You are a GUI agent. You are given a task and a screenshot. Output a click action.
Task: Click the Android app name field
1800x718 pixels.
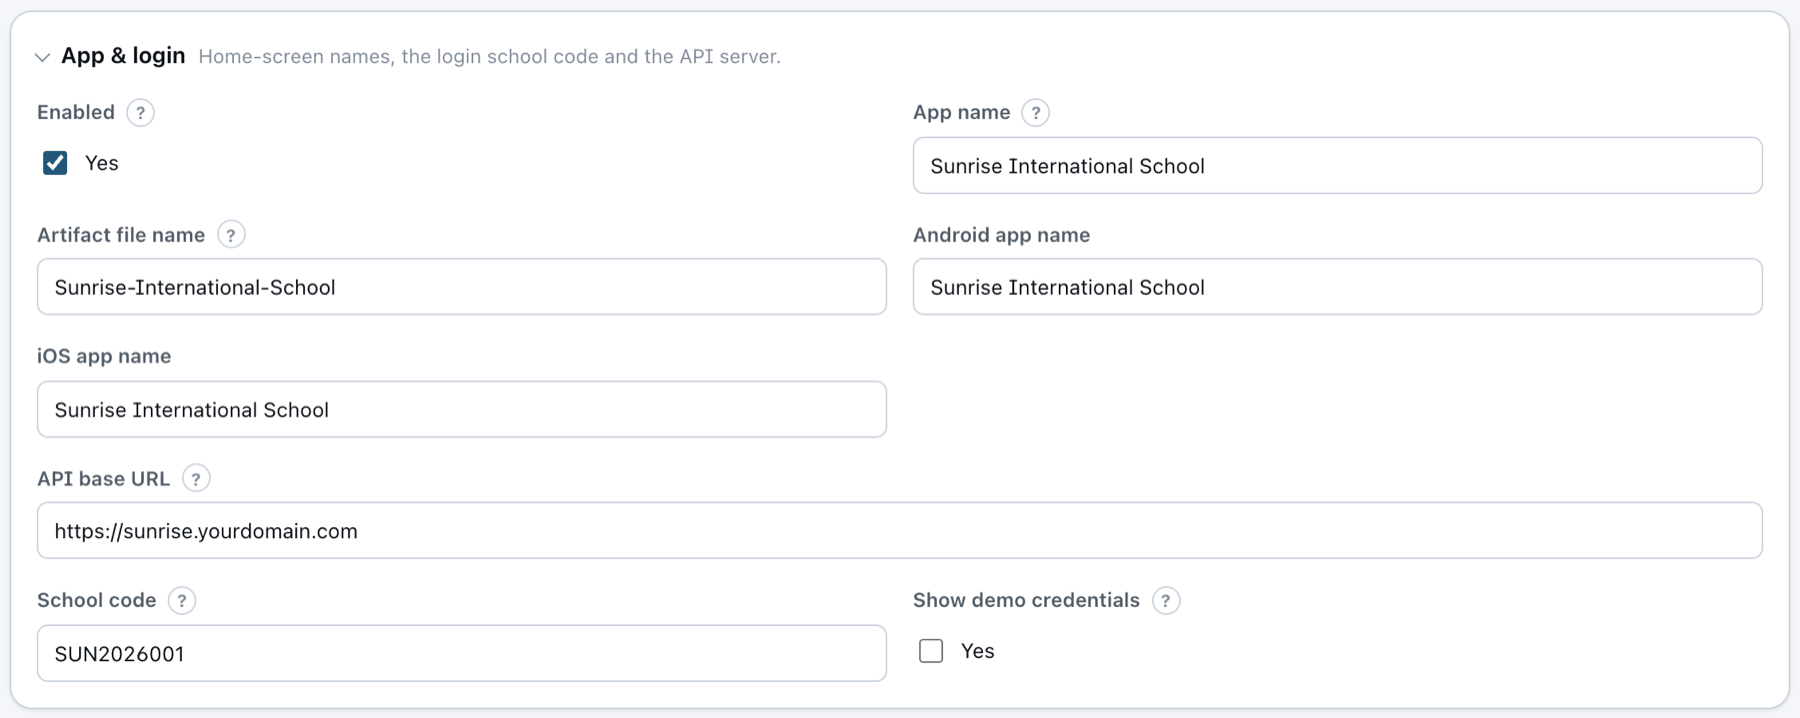click(x=1337, y=287)
